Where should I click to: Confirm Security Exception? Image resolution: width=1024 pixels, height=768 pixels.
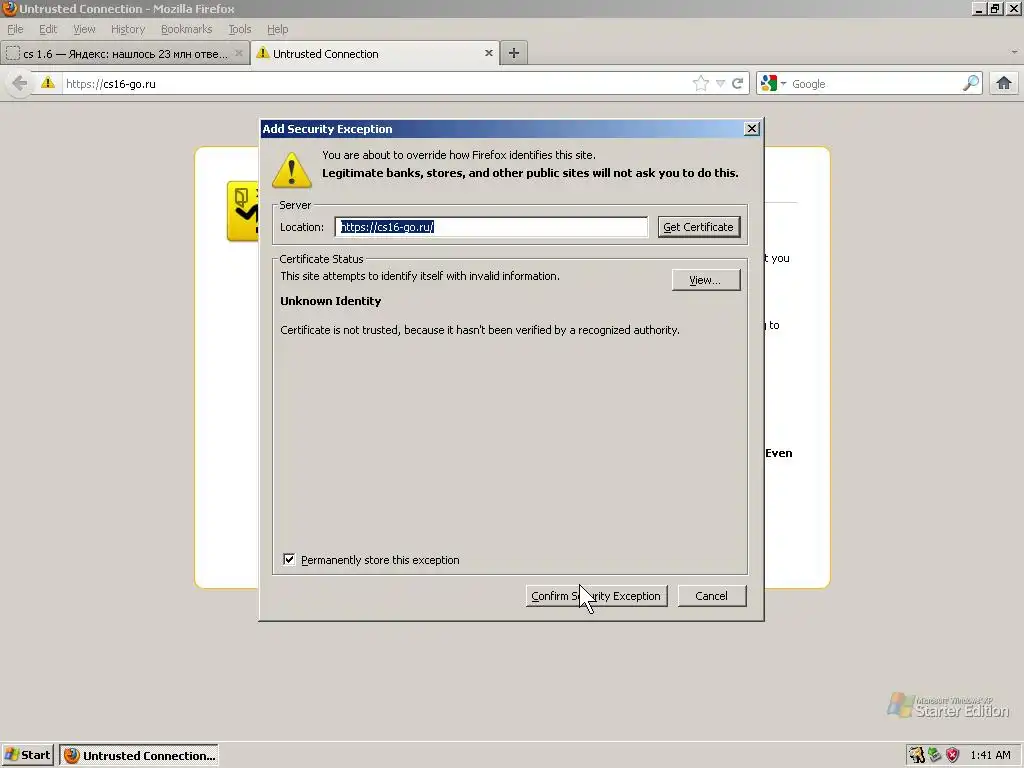pyautogui.click(x=597, y=596)
